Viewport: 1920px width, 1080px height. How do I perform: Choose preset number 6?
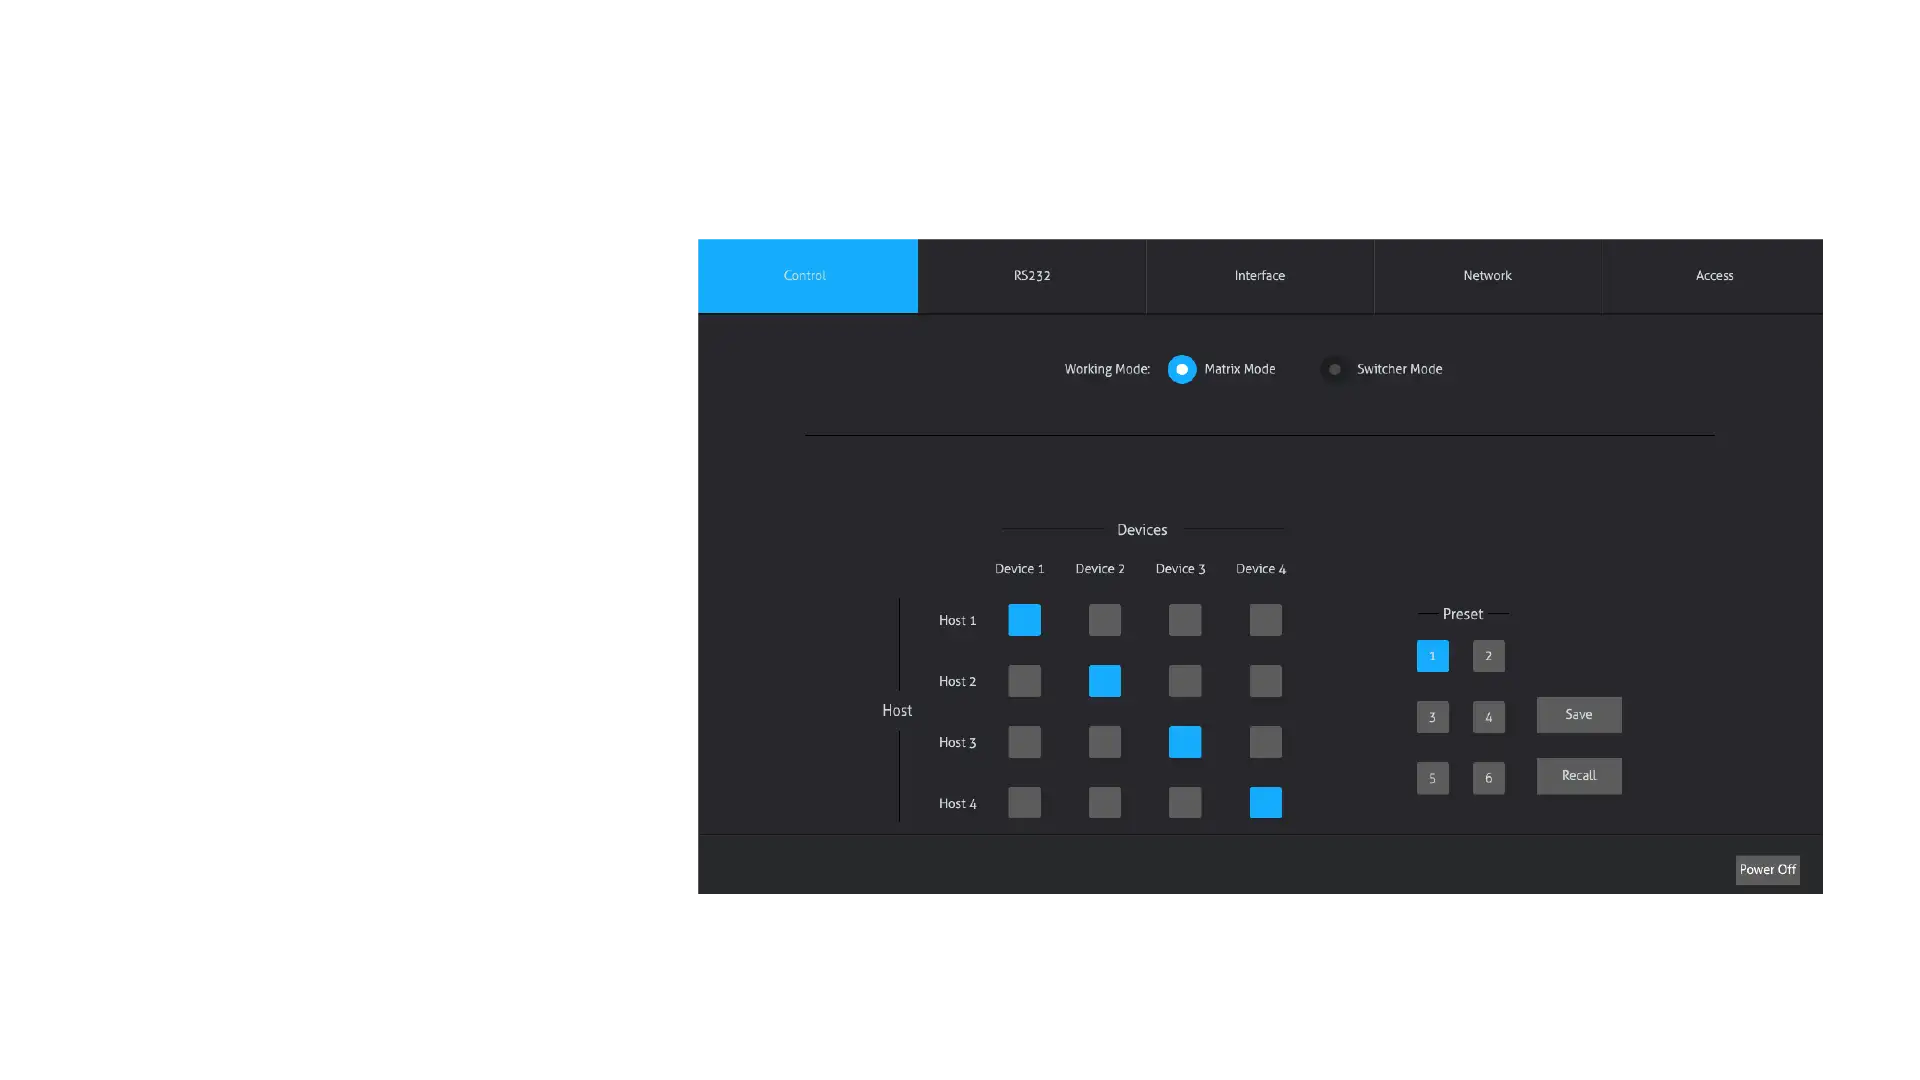point(1488,778)
